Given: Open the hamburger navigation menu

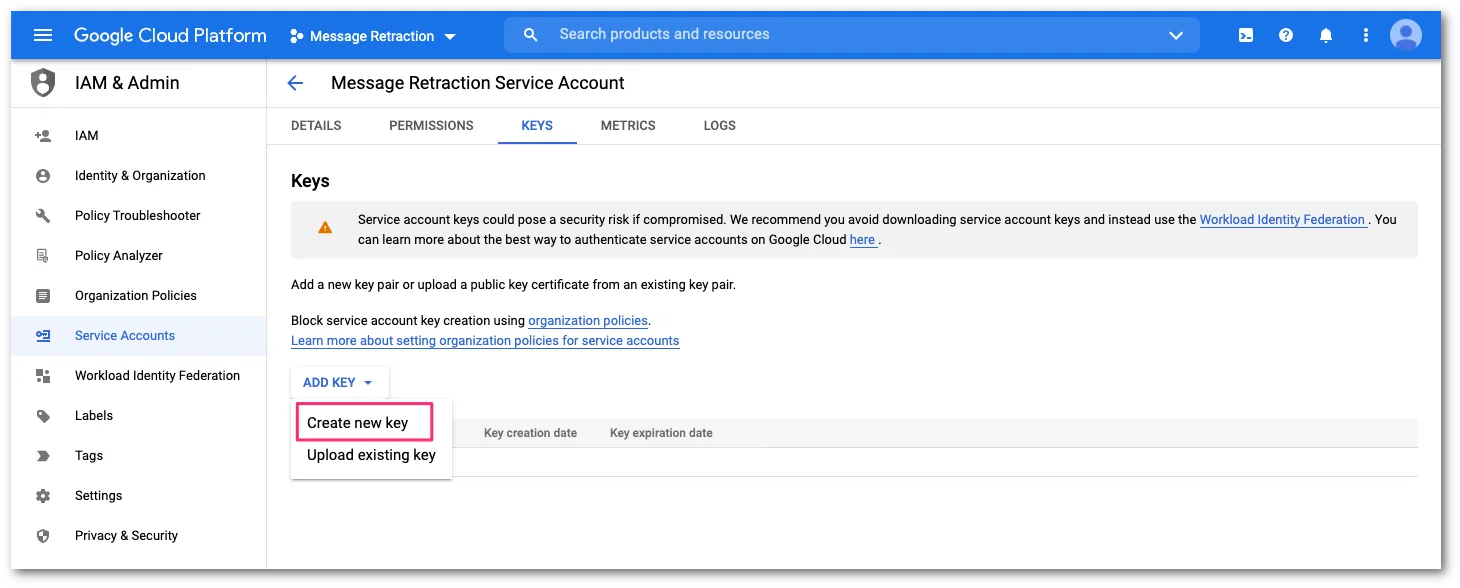Looking at the screenshot, I should 43,35.
